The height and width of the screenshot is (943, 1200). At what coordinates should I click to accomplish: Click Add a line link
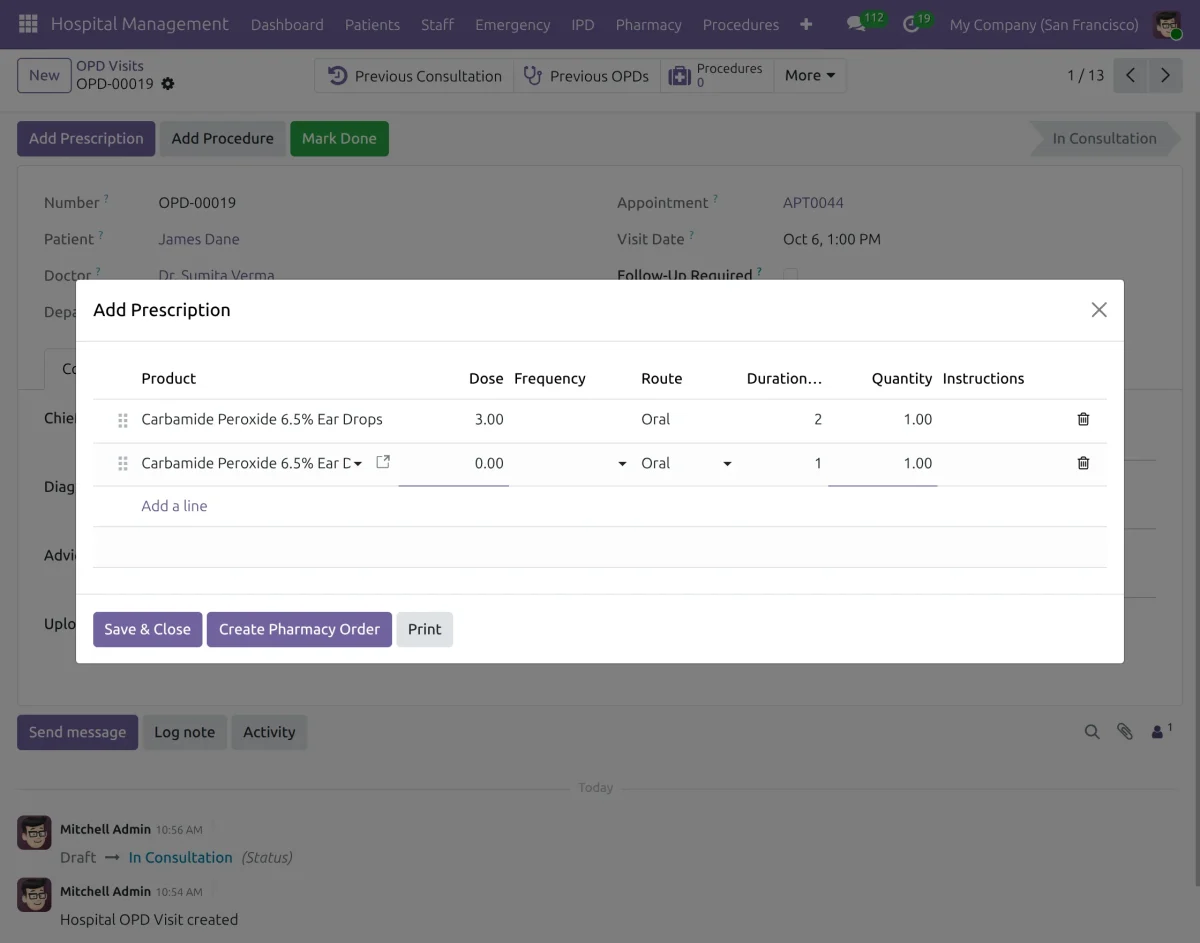[174, 506]
